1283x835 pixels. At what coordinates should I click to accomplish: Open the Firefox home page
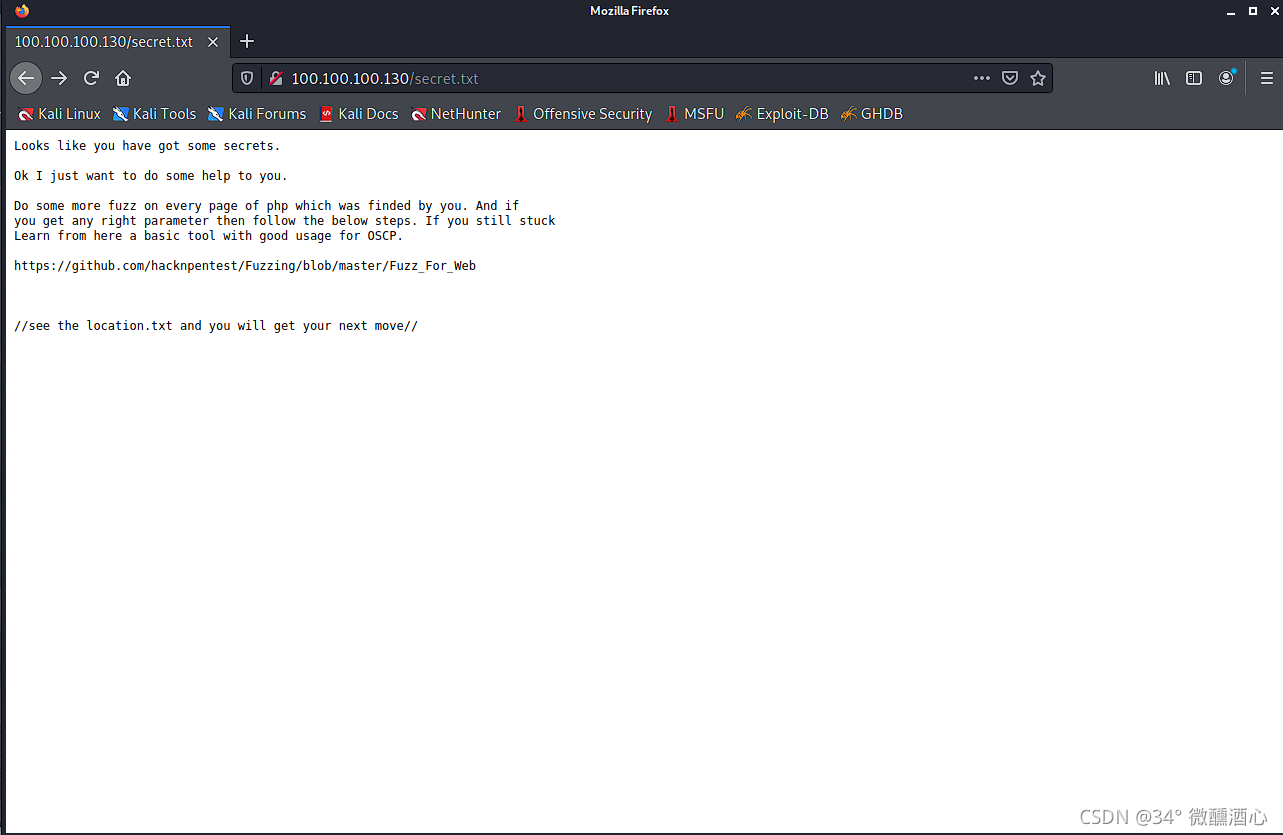123,78
